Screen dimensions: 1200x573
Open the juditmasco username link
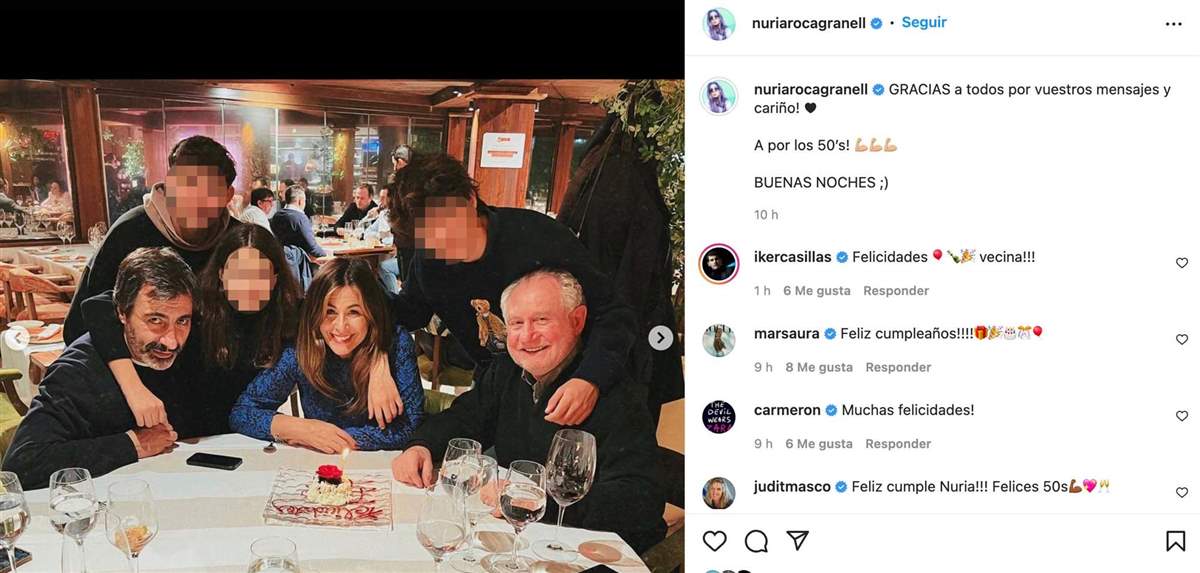pos(792,487)
